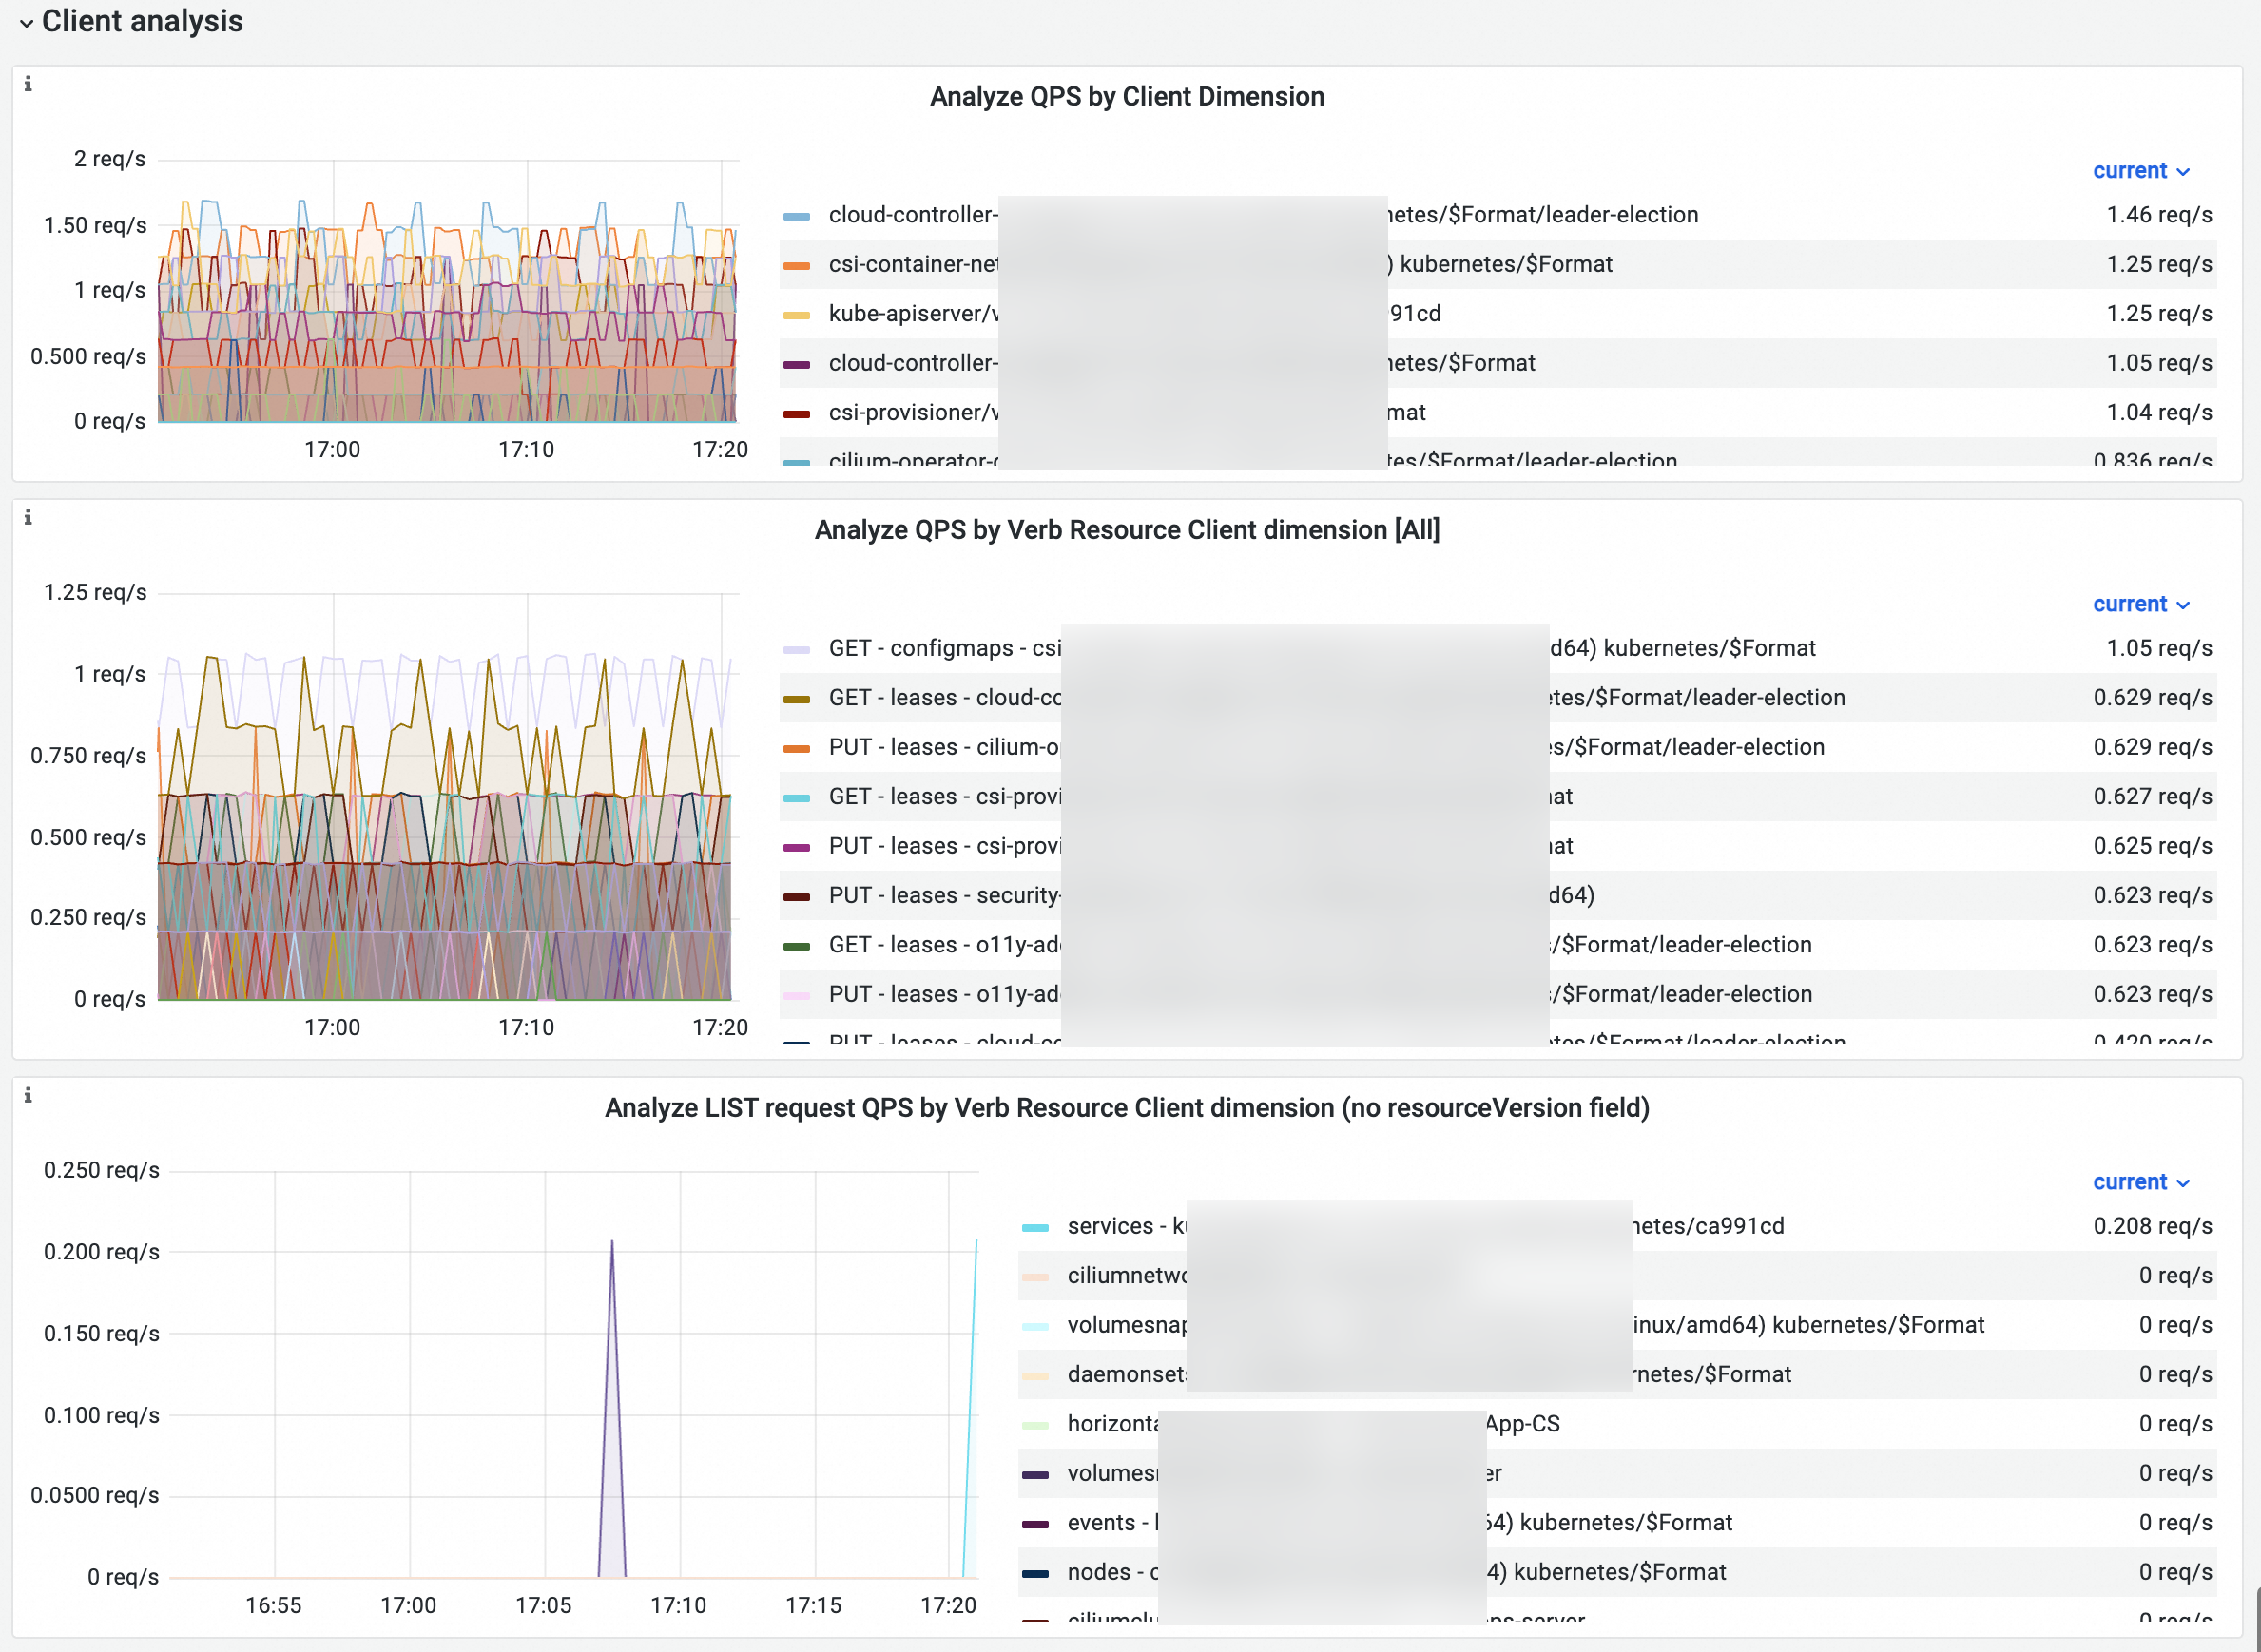
Task: Click cyan swatch for services series
Action: (1035, 1227)
